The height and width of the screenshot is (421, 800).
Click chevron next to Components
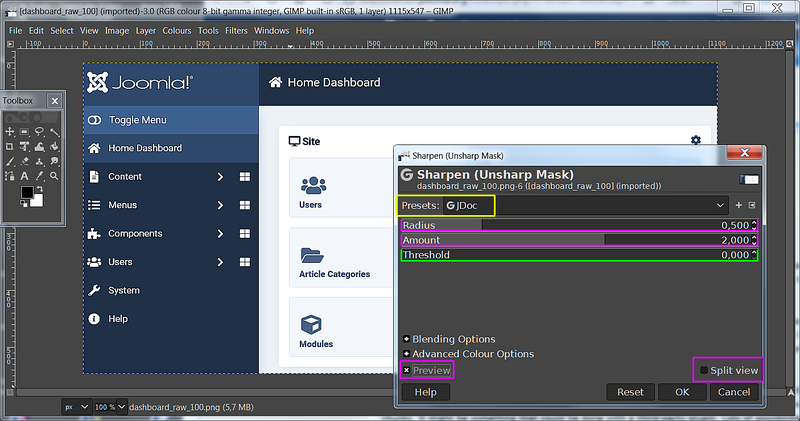(x=220, y=234)
